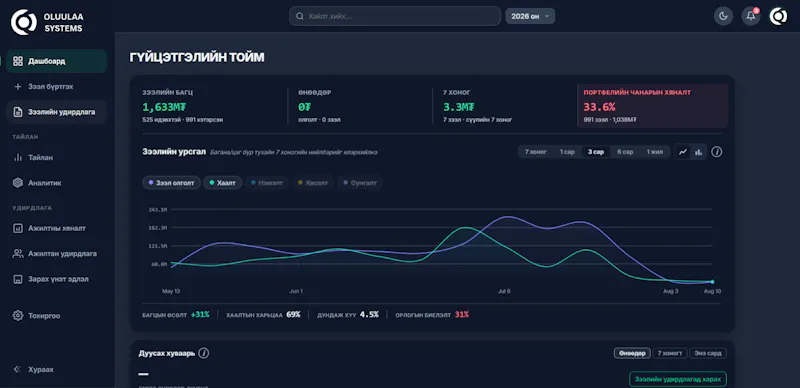This screenshot has height=388, width=800.
Task: Click the Дундаж хүү 4.5% value
Action: coord(369,314)
